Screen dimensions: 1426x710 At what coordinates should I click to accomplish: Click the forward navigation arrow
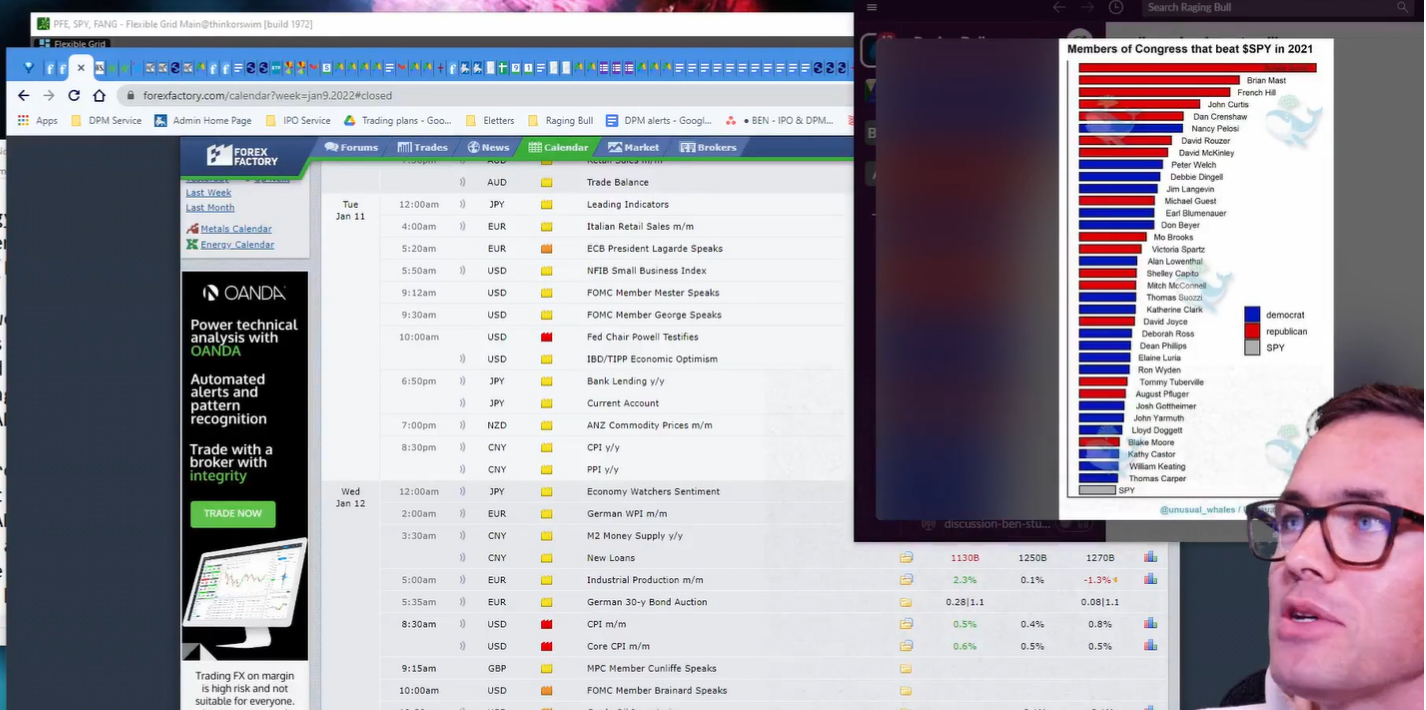click(49, 95)
